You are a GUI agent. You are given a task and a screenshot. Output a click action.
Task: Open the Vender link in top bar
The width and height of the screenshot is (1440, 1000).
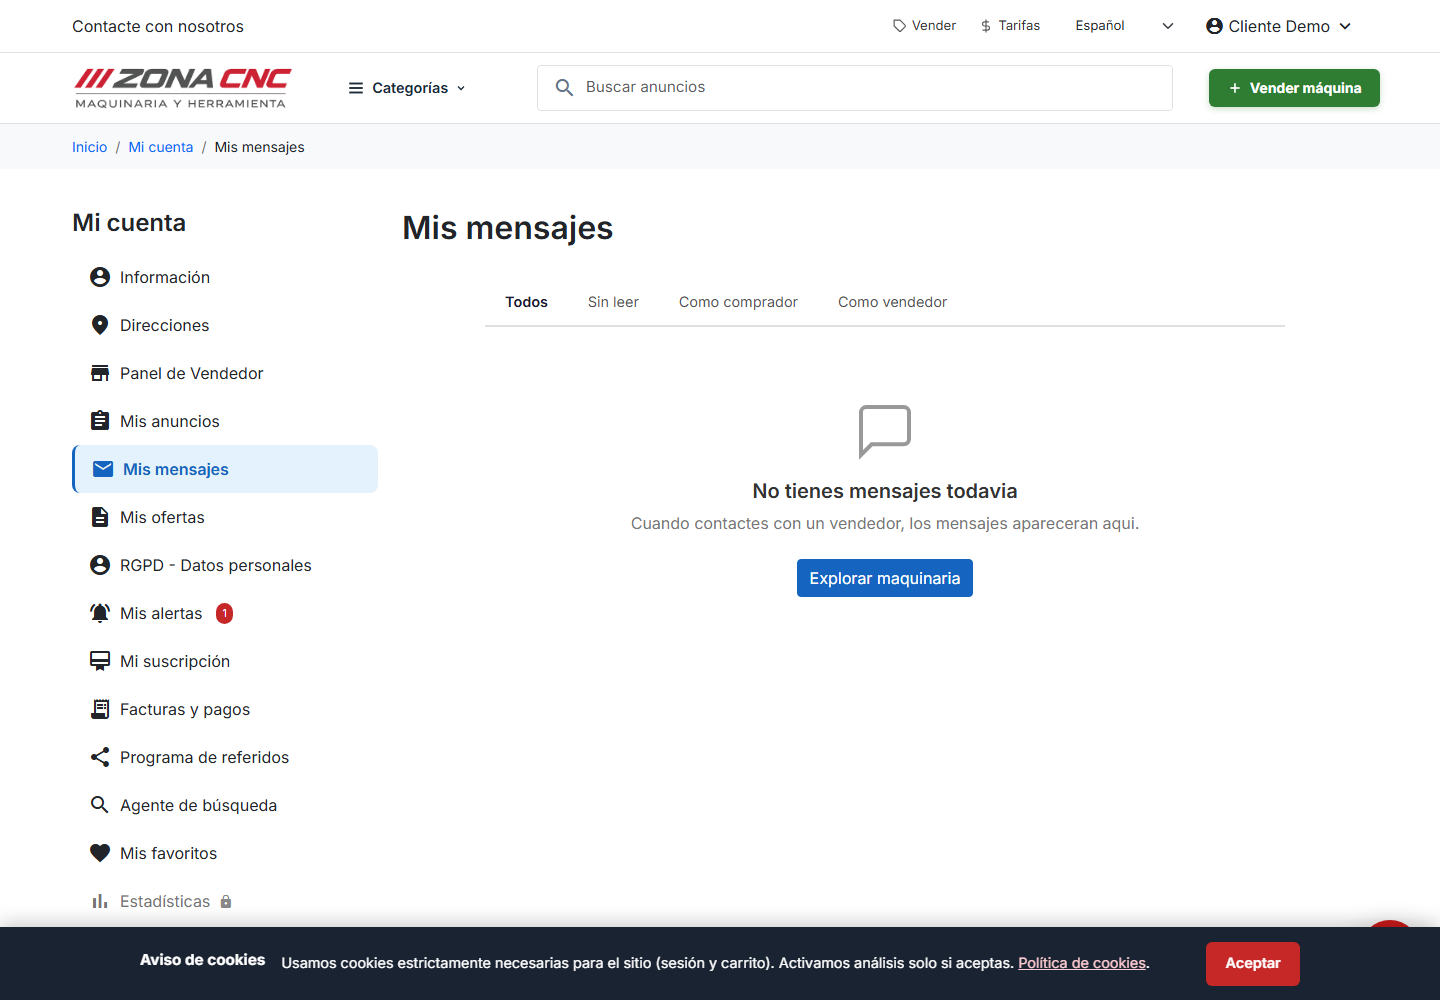point(924,26)
